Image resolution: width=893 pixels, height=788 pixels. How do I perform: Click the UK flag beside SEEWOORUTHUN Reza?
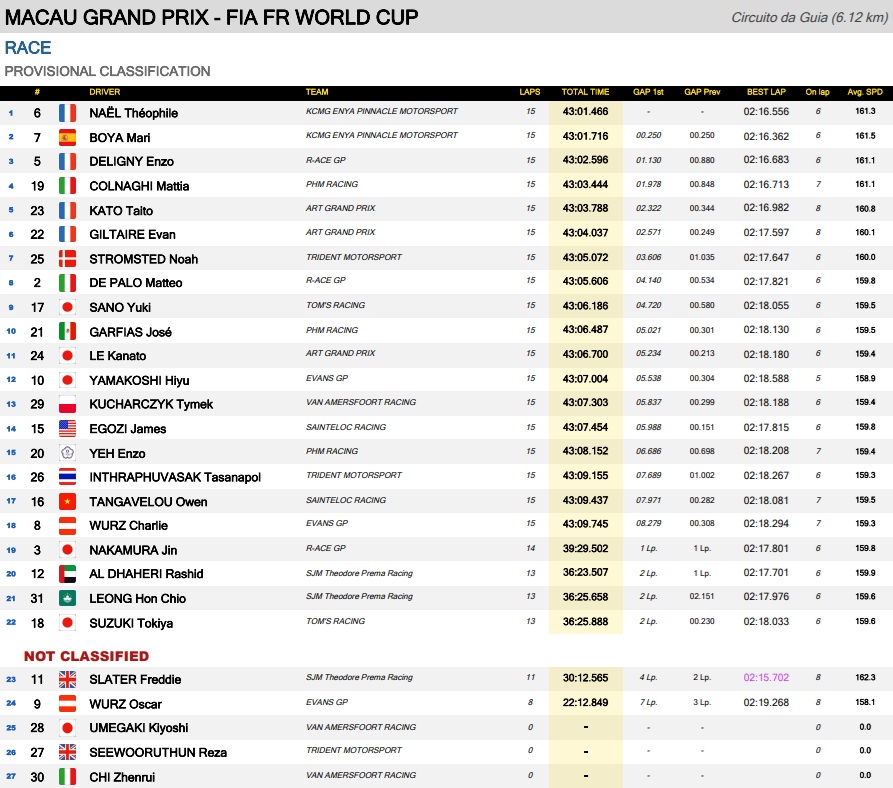click(67, 752)
